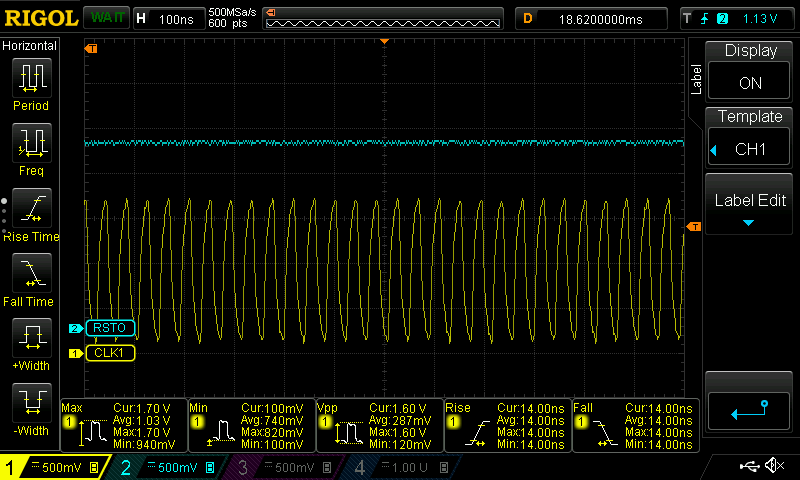Click the channel 1 ground marker
This screenshot has height=480, width=800.
pyautogui.click(x=76, y=353)
